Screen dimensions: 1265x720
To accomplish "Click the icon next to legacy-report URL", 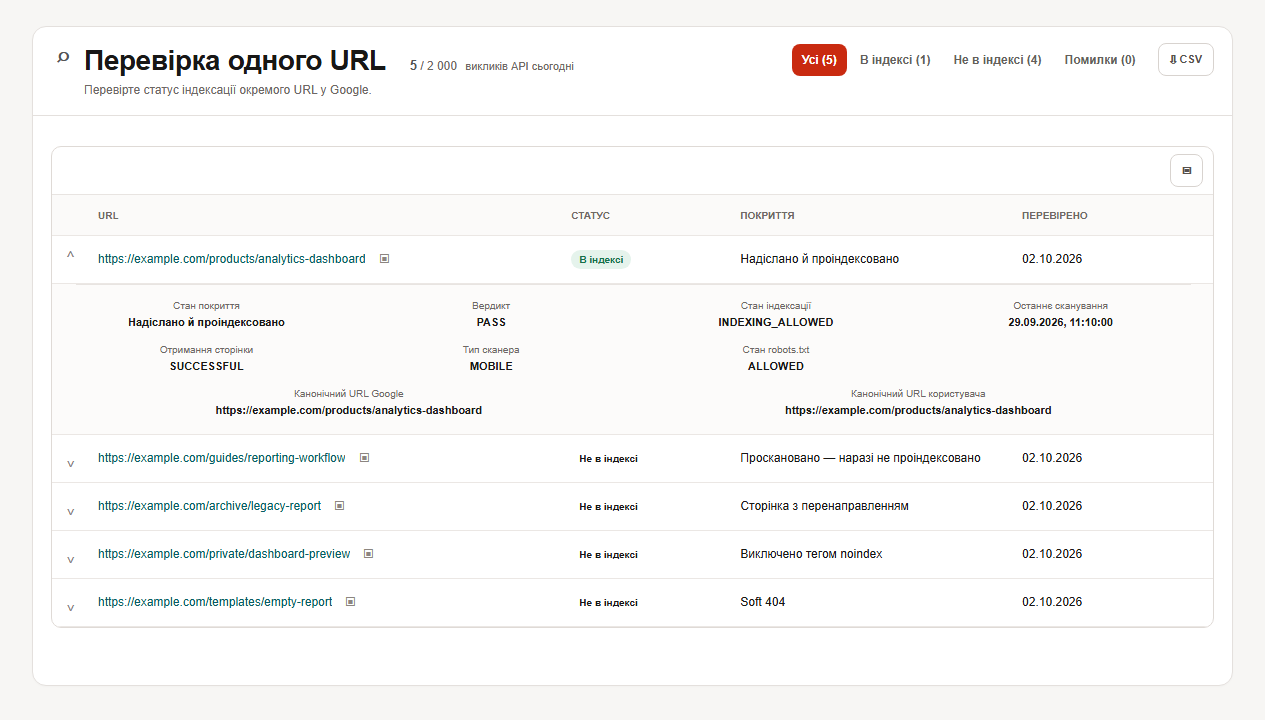I will pos(340,506).
